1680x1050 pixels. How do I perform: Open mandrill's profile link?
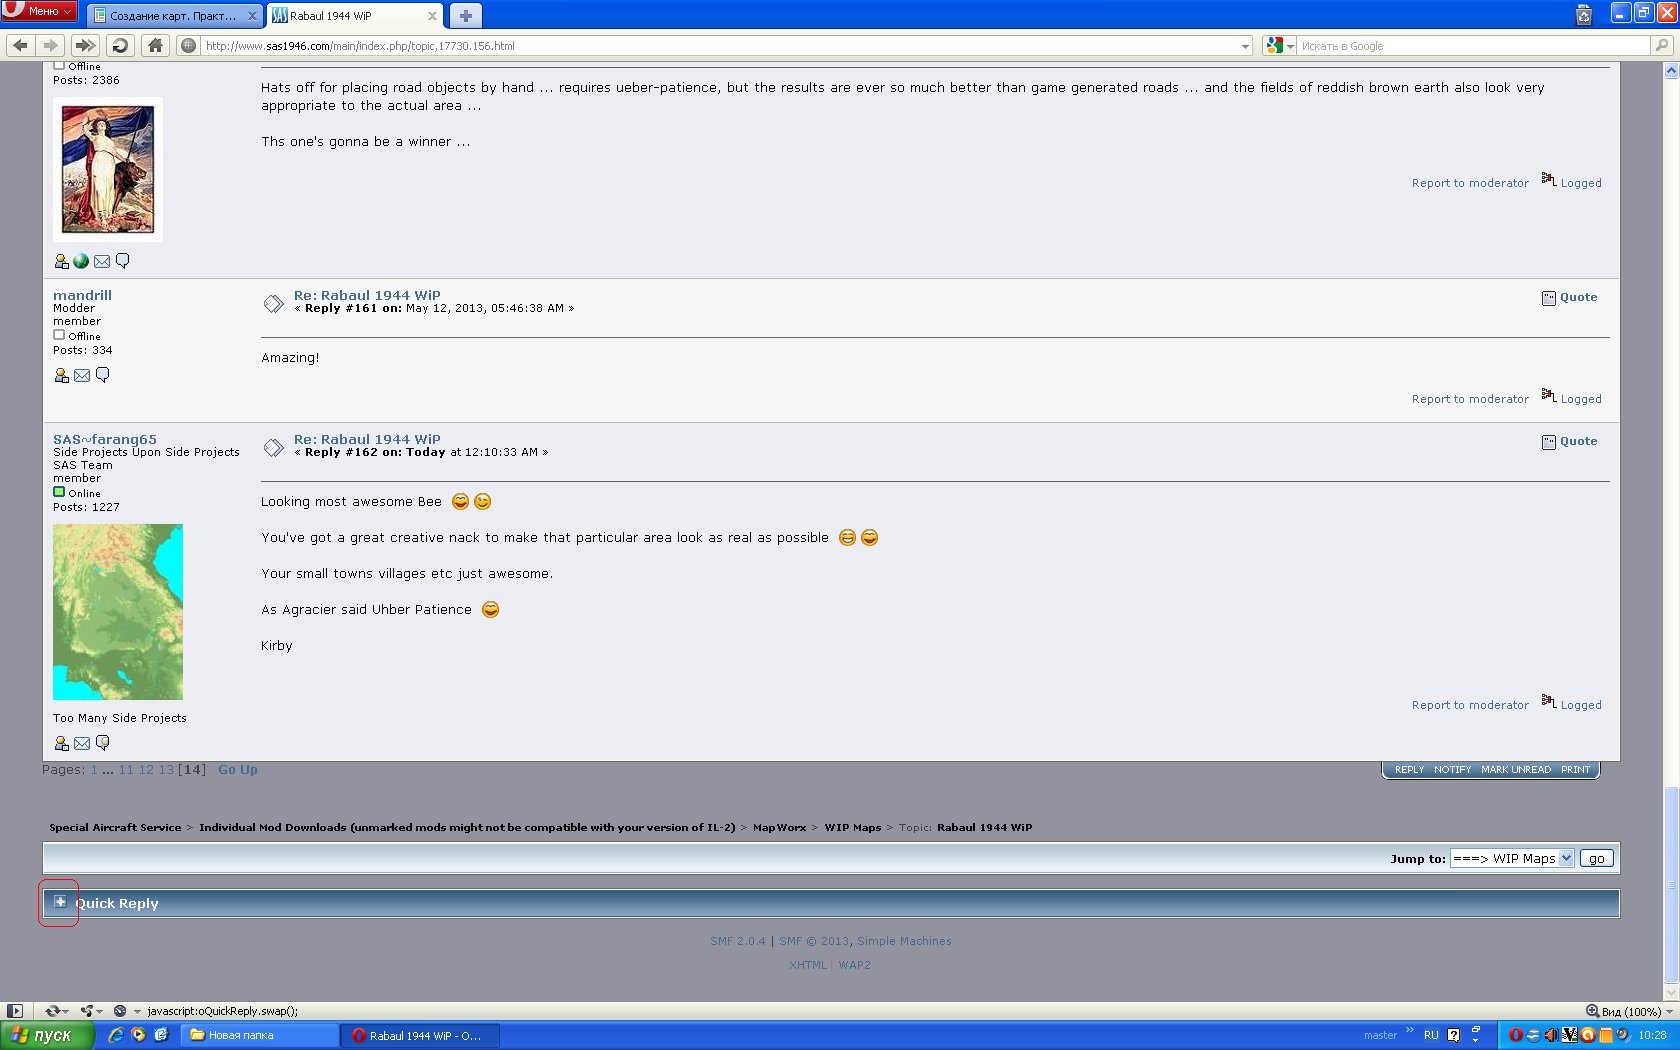pyautogui.click(x=82, y=295)
